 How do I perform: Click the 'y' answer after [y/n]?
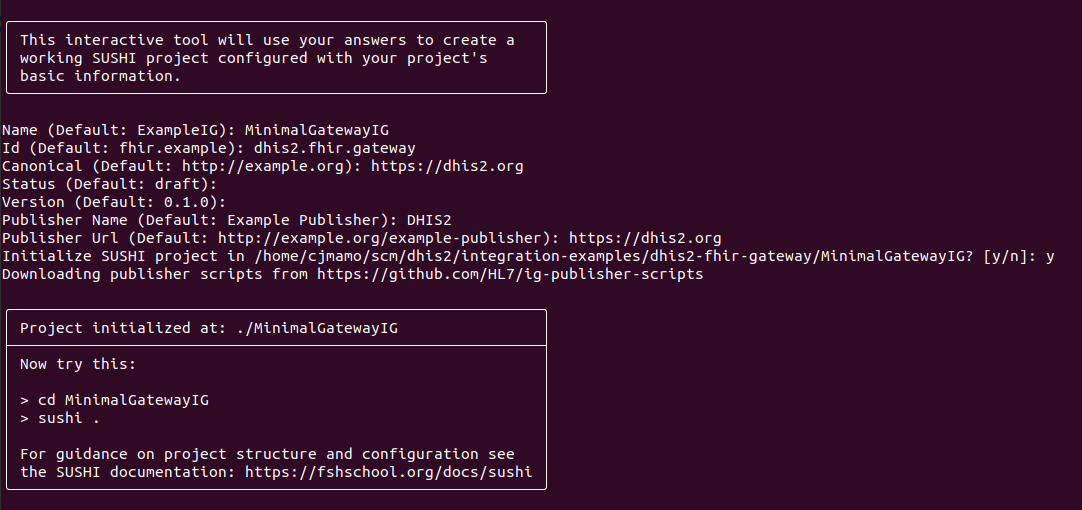1050,256
